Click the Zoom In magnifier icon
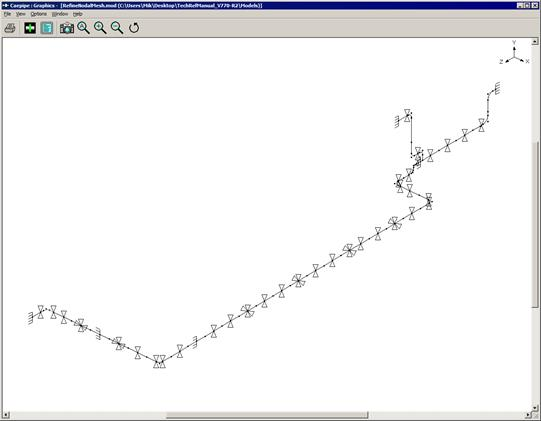Viewport: 541px width, 421px height. (100, 28)
